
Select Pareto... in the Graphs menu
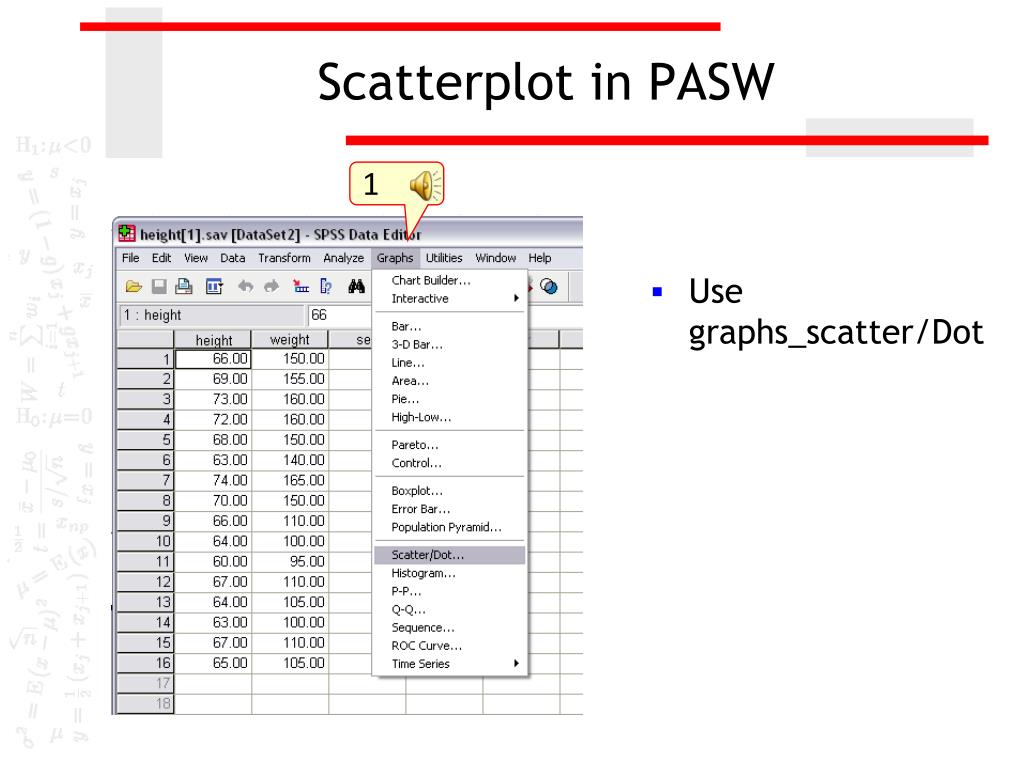(x=449, y=445)
